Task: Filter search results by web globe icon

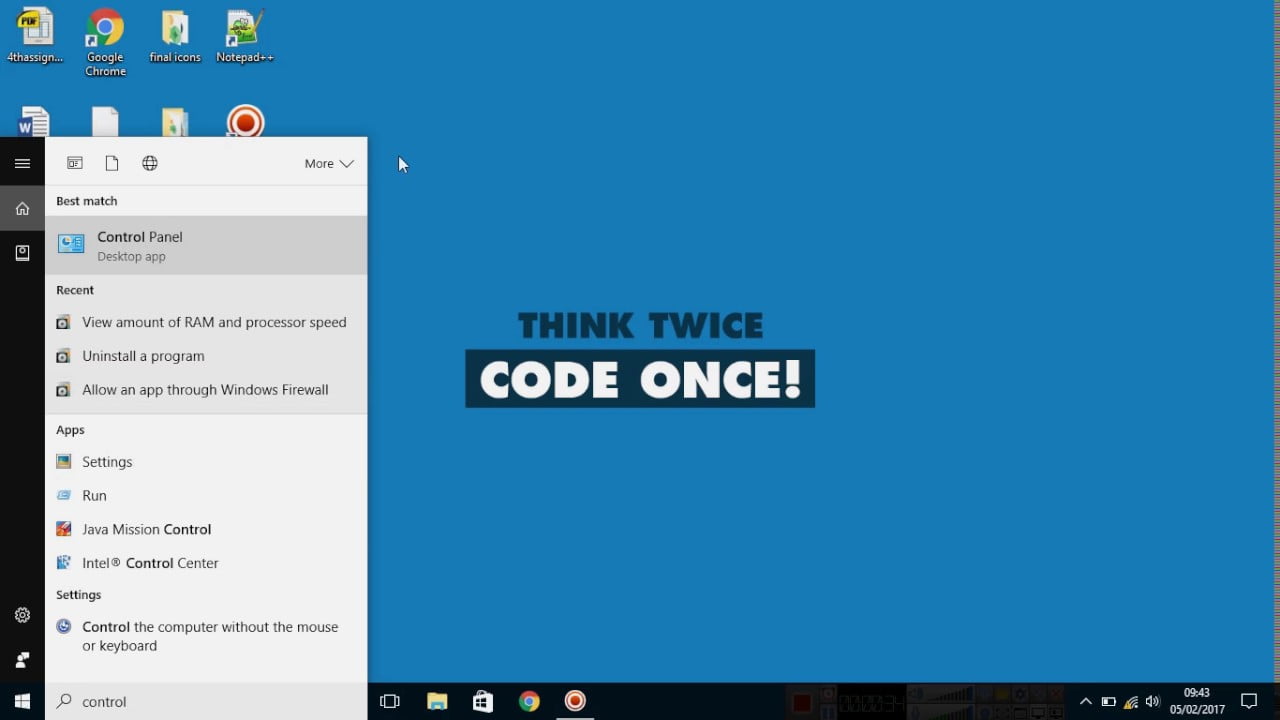Action: click(150, 164)
